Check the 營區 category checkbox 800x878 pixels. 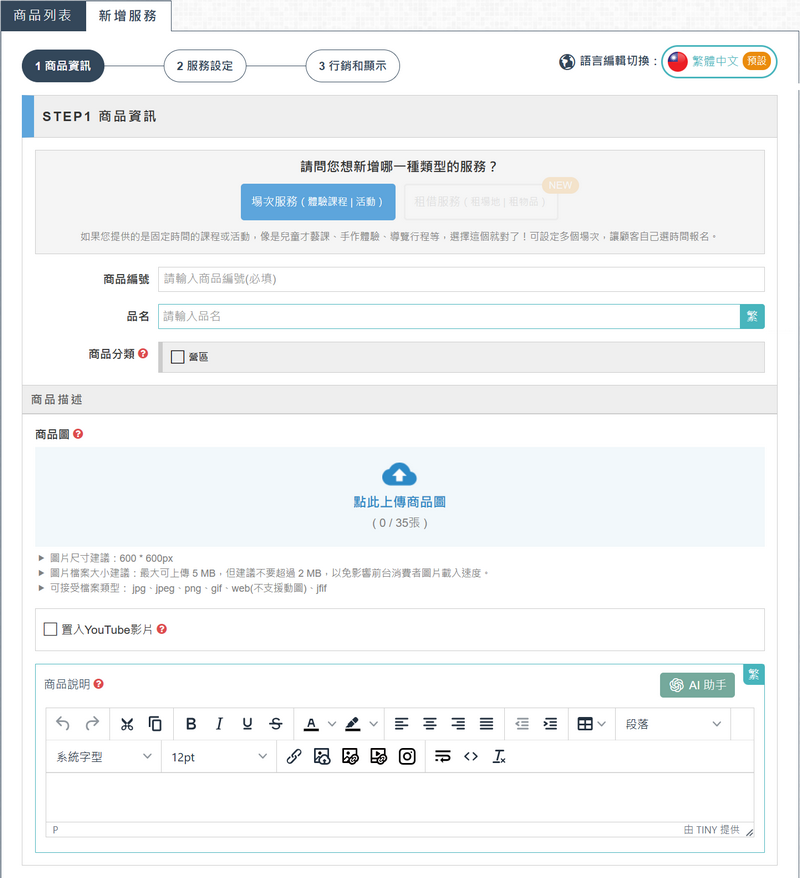178,357
